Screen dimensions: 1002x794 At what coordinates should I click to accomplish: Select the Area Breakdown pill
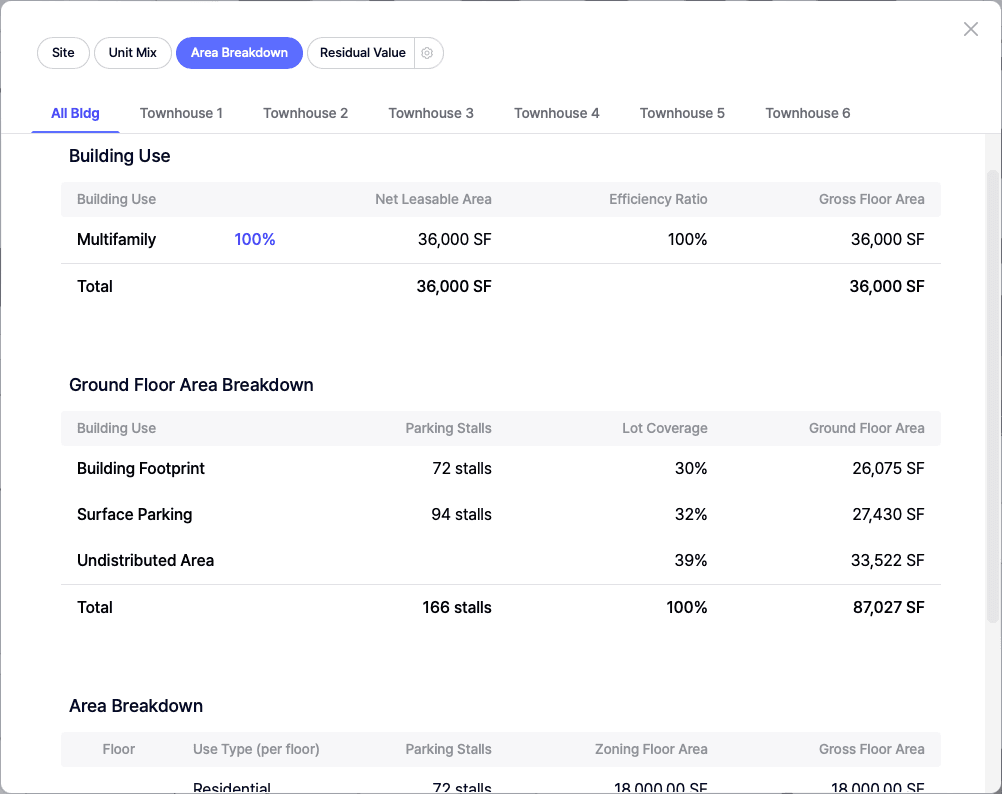tap(239, 53)
